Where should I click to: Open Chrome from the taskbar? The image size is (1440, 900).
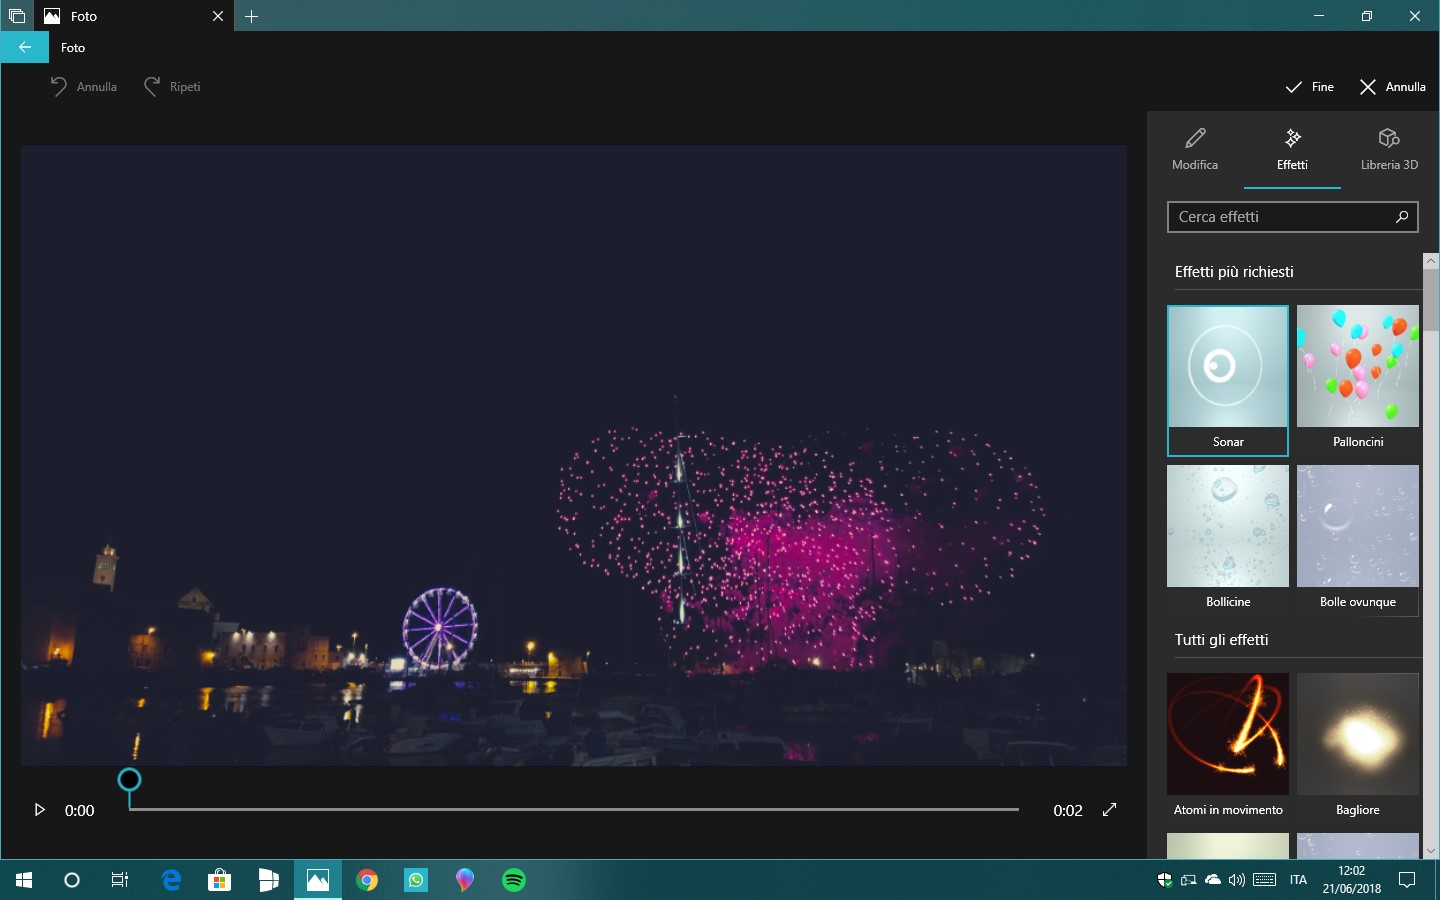[x=367, y=880]
